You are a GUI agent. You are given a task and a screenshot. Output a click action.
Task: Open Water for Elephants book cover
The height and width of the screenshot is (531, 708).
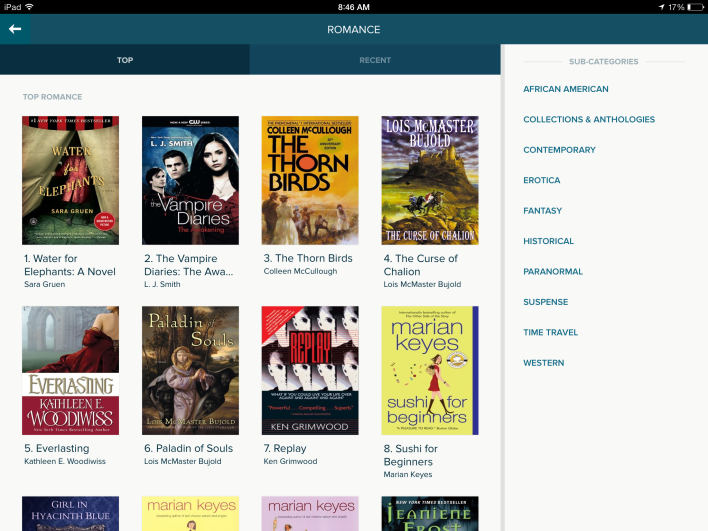pyautogui.click(x=70, y=180)
